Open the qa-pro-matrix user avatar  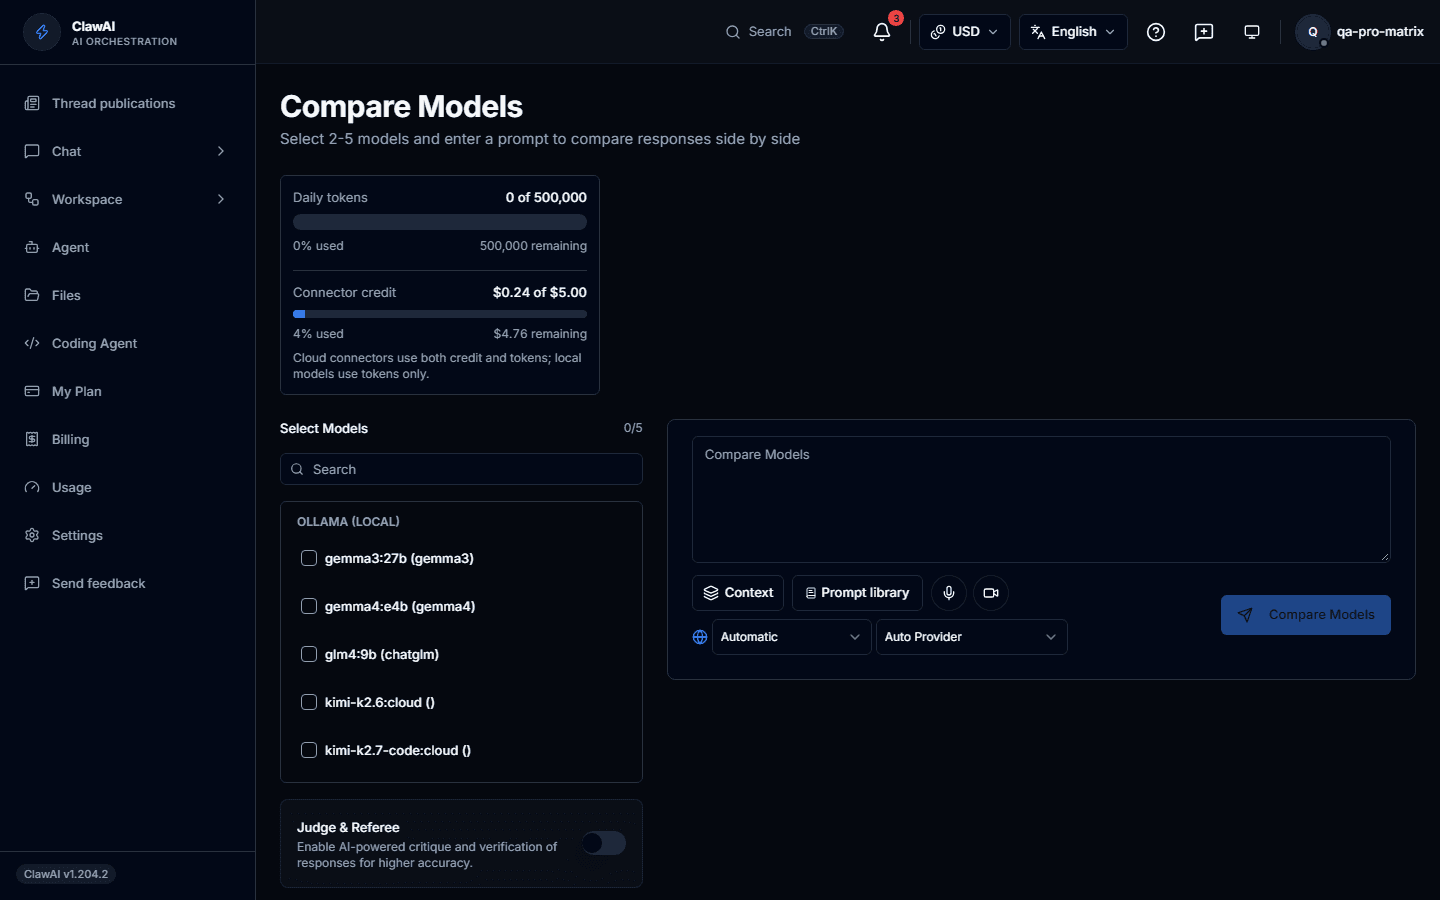click(x=1313, y=32)
